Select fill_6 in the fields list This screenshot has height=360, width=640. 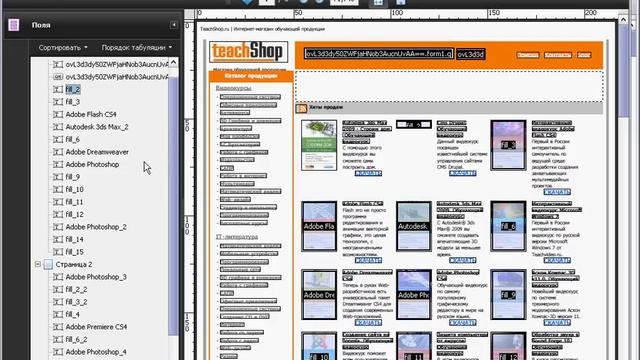(x=73, y=139)
